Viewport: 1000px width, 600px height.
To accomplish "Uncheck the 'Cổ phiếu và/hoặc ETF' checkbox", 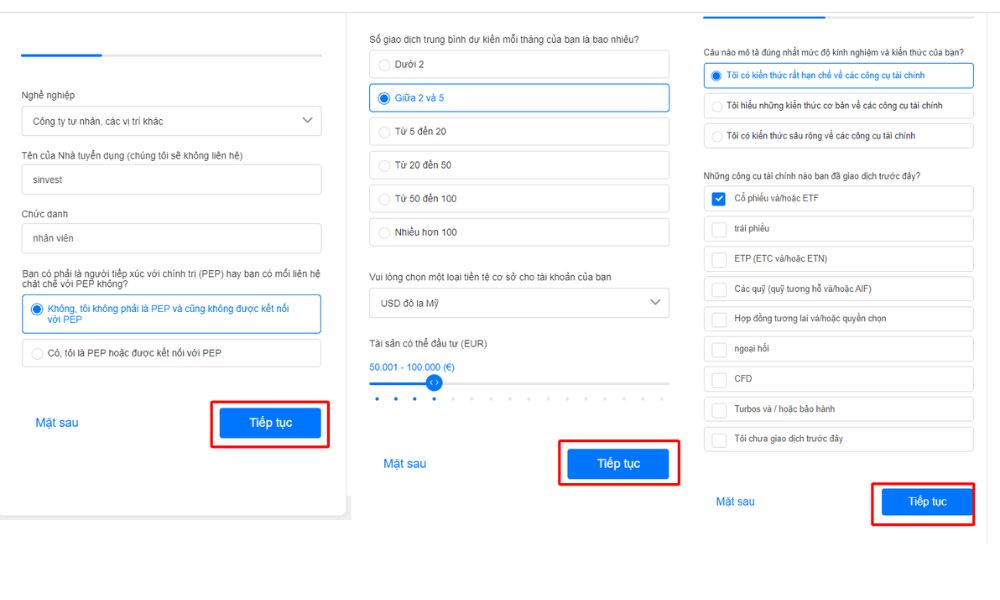I will (719, 198).
